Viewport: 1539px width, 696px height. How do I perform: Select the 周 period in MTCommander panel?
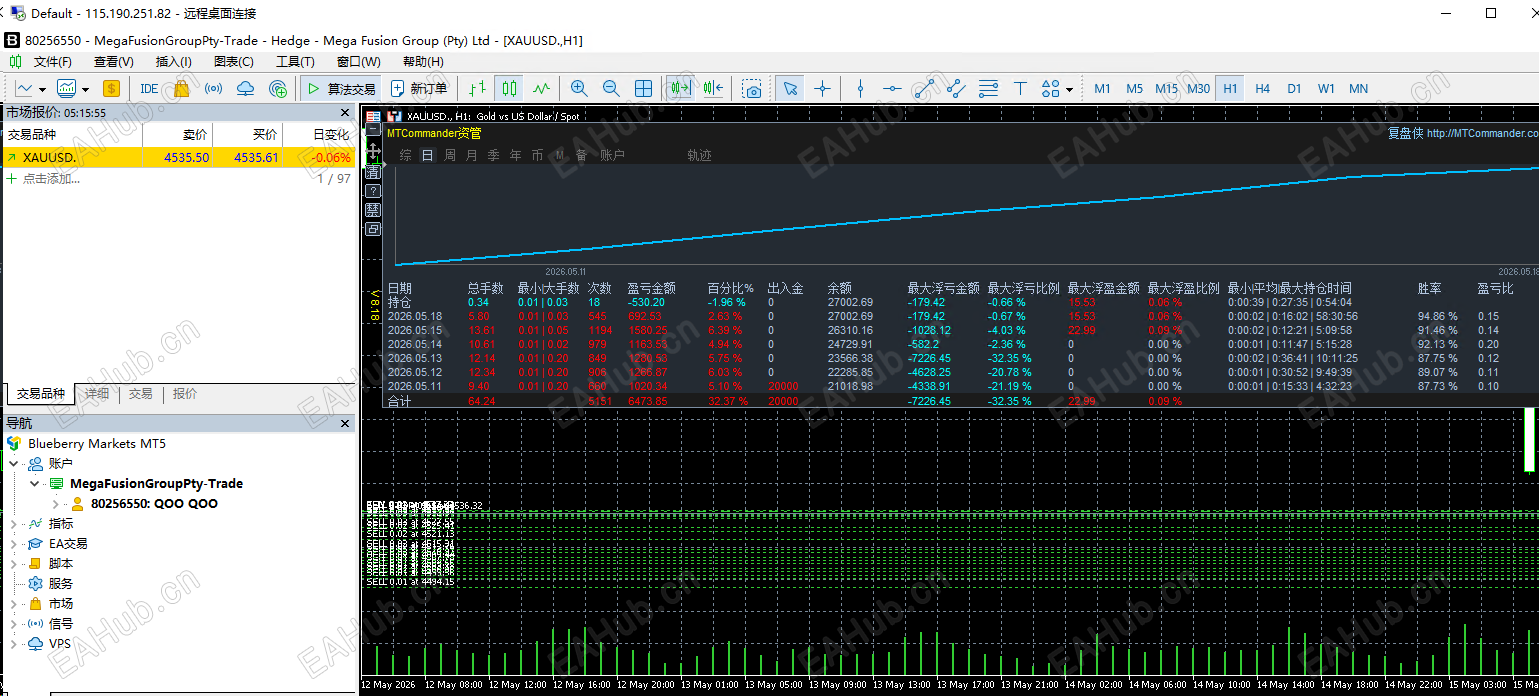point(449,155)
